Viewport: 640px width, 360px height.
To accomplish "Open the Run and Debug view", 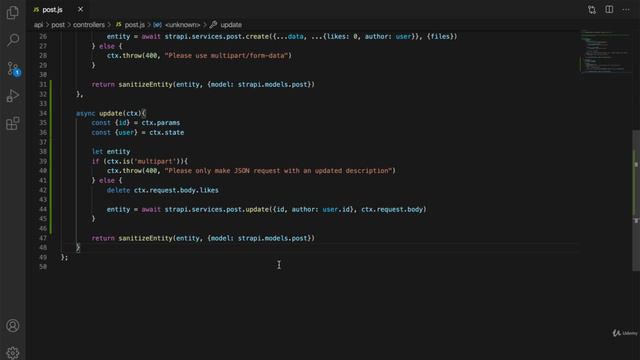I will (13, 96).
